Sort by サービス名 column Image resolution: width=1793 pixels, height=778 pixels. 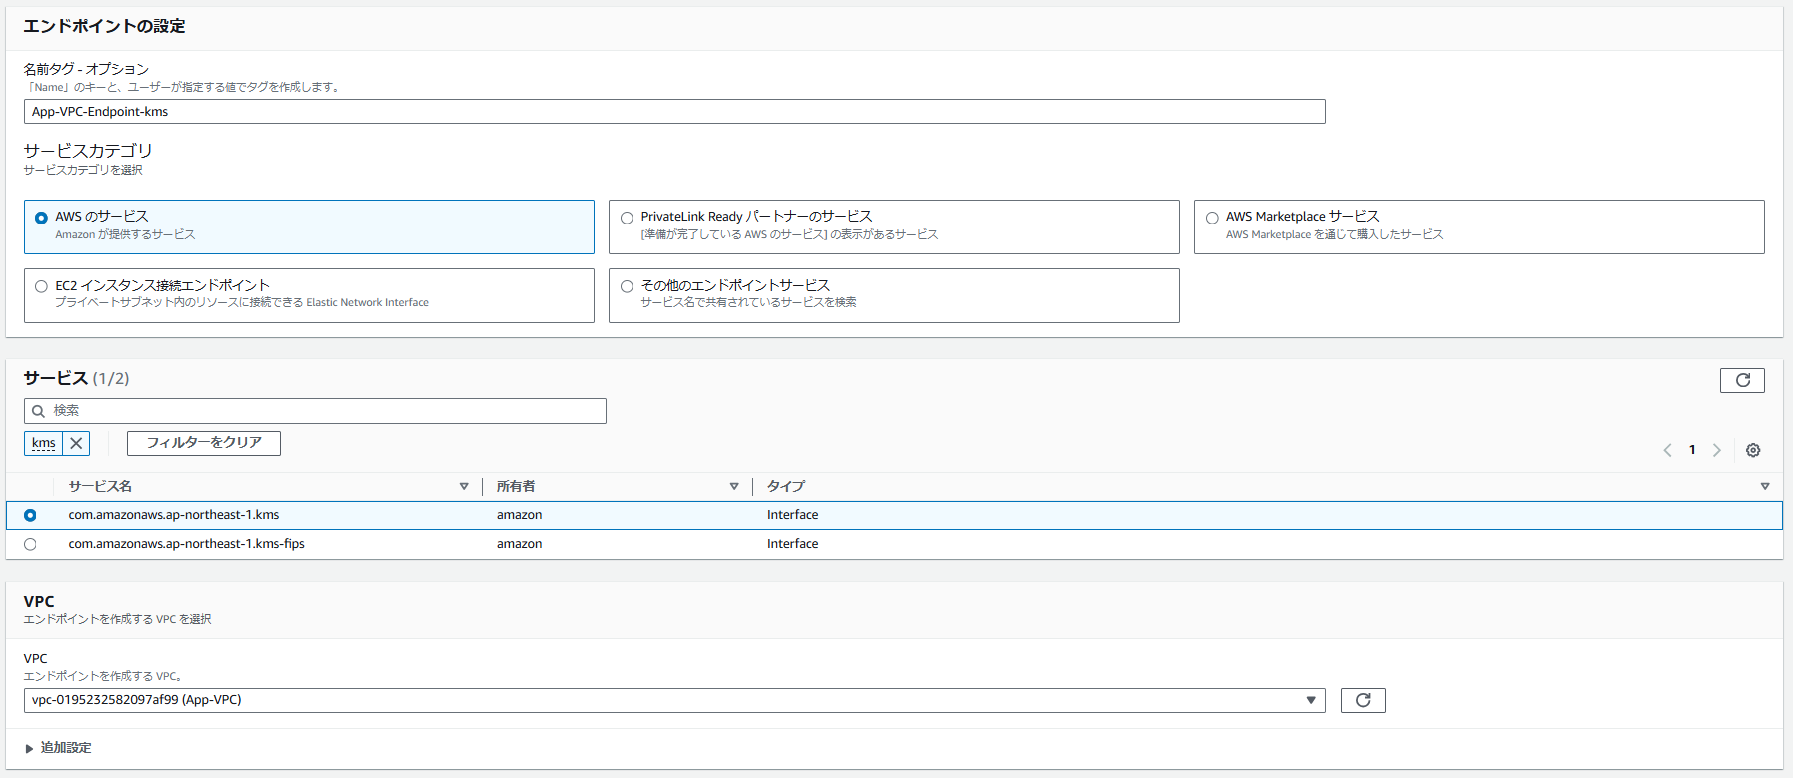click(x=464, y=486)
